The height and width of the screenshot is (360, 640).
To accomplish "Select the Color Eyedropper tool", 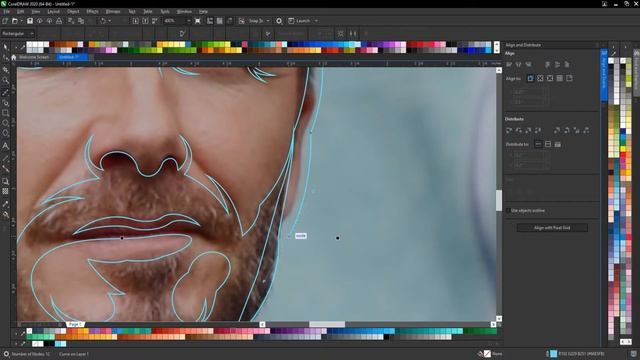I will click(5, 204).
